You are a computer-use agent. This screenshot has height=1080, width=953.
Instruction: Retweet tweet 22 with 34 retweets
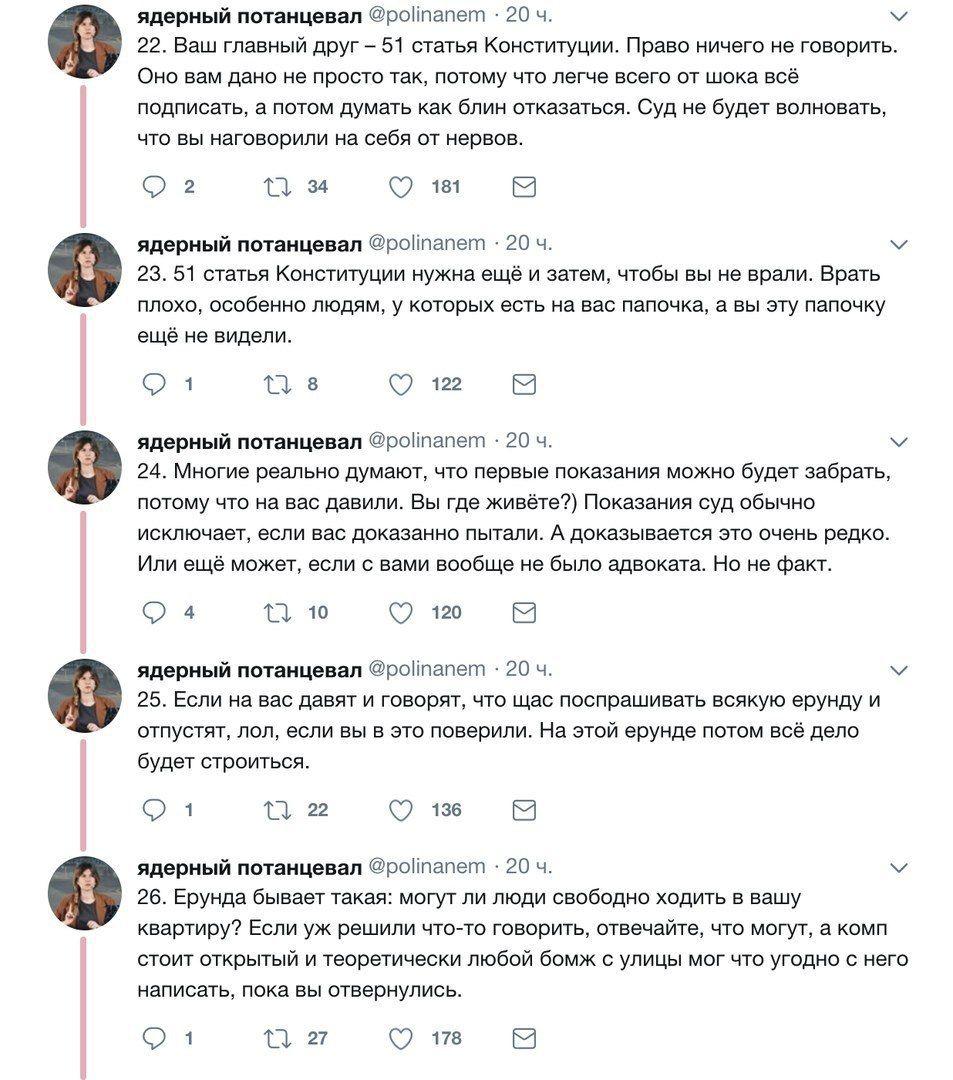pos(276,187)
